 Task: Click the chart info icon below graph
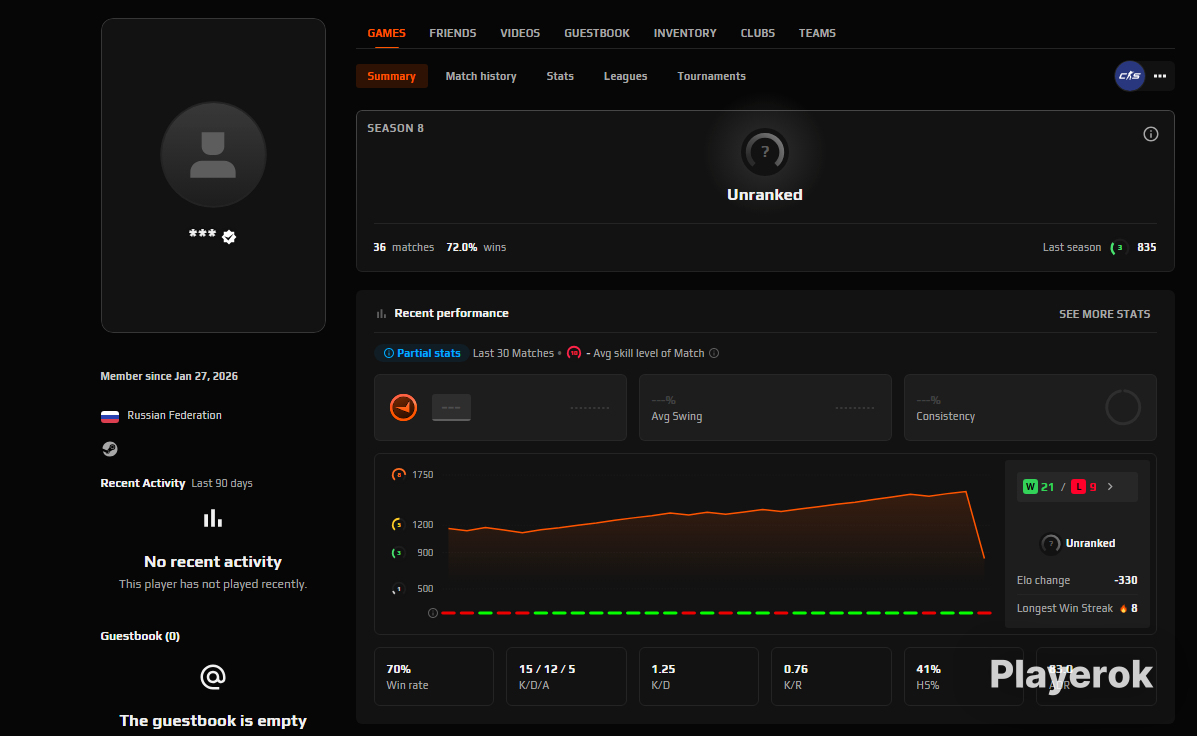pyautogui.click(x=433, y=613)
